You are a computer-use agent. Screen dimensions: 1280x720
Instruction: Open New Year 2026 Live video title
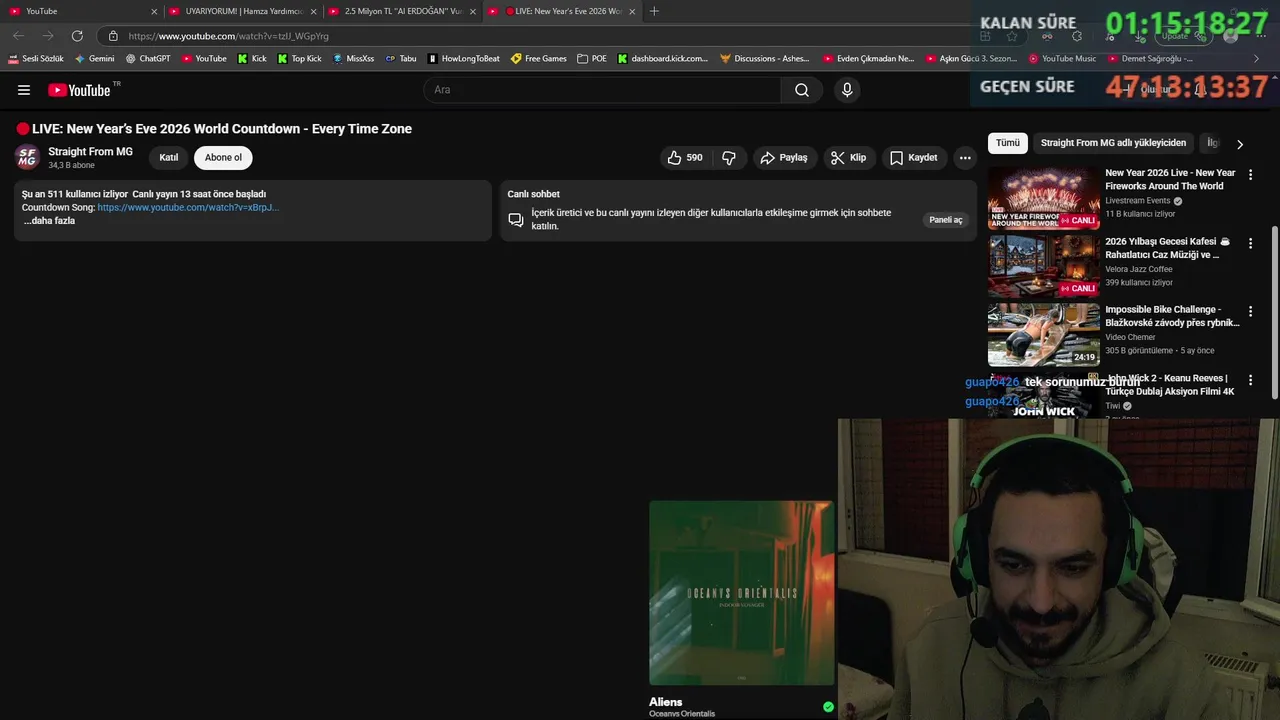pos(1170,179)
